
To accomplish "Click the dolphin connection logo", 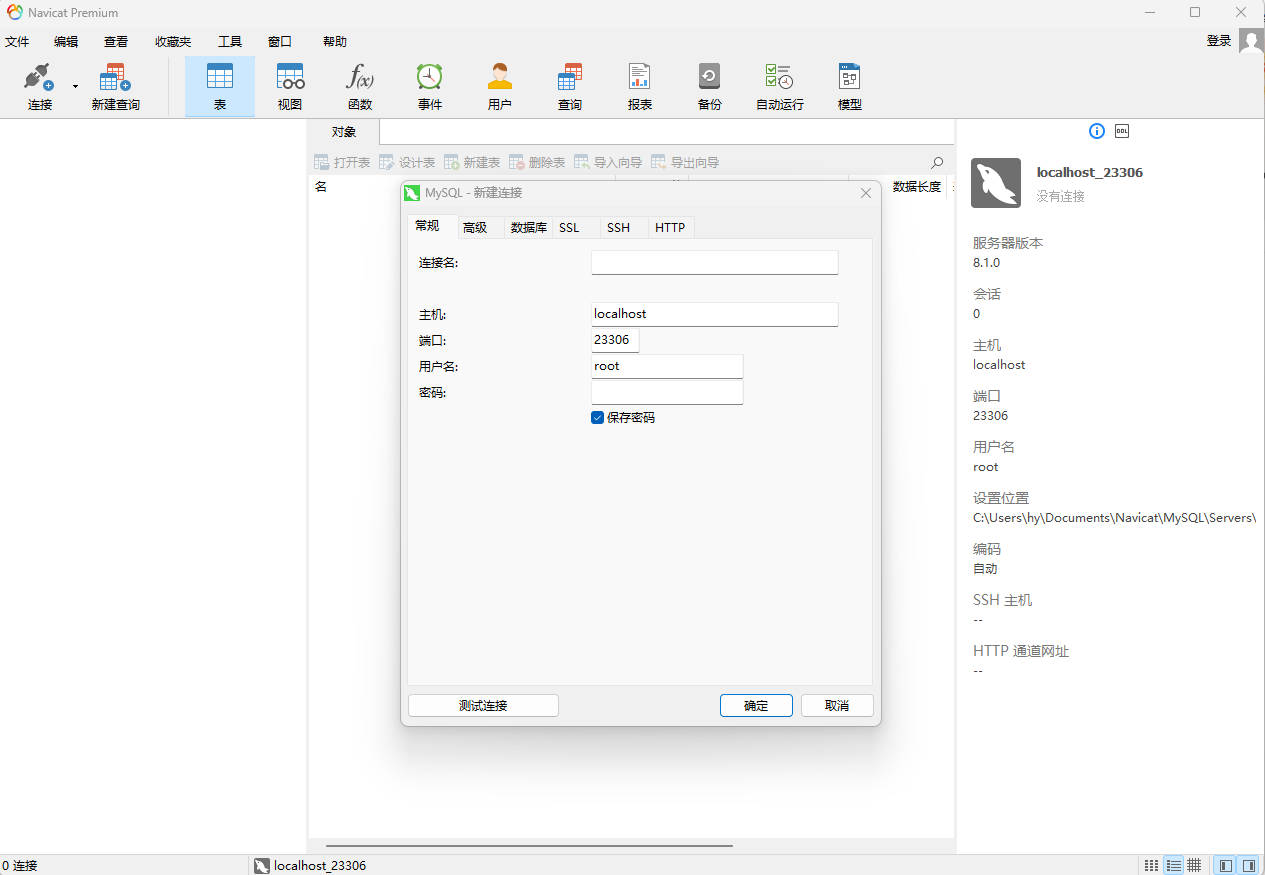I will coord(996,183).
